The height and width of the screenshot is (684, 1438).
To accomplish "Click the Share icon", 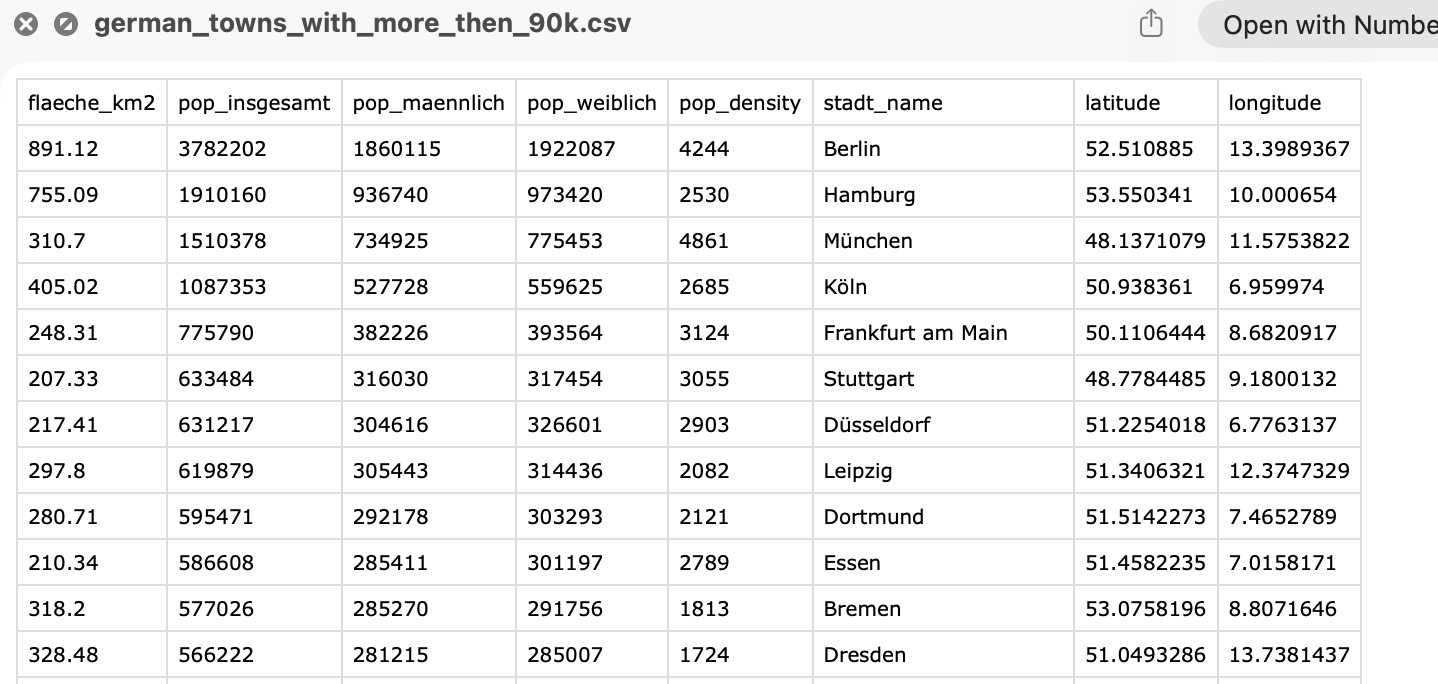I will (1150, 22).
